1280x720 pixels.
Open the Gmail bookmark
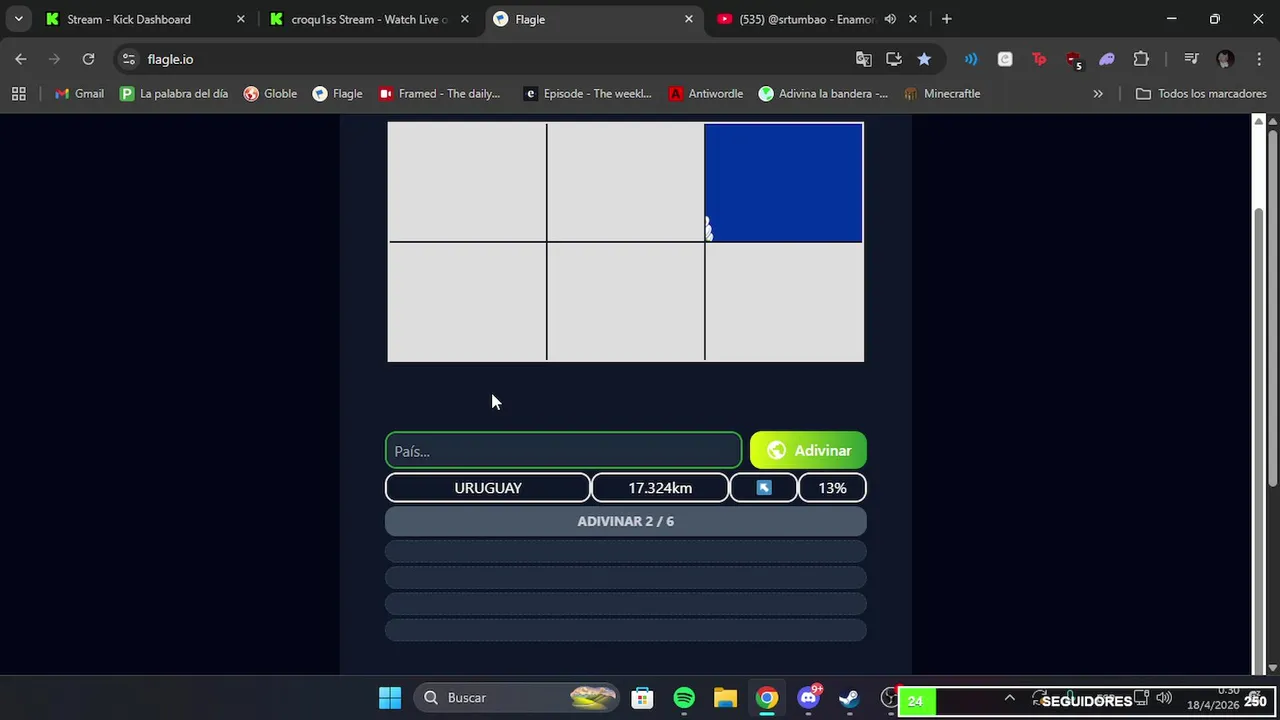pyautogui.click(x=79, y=93)
